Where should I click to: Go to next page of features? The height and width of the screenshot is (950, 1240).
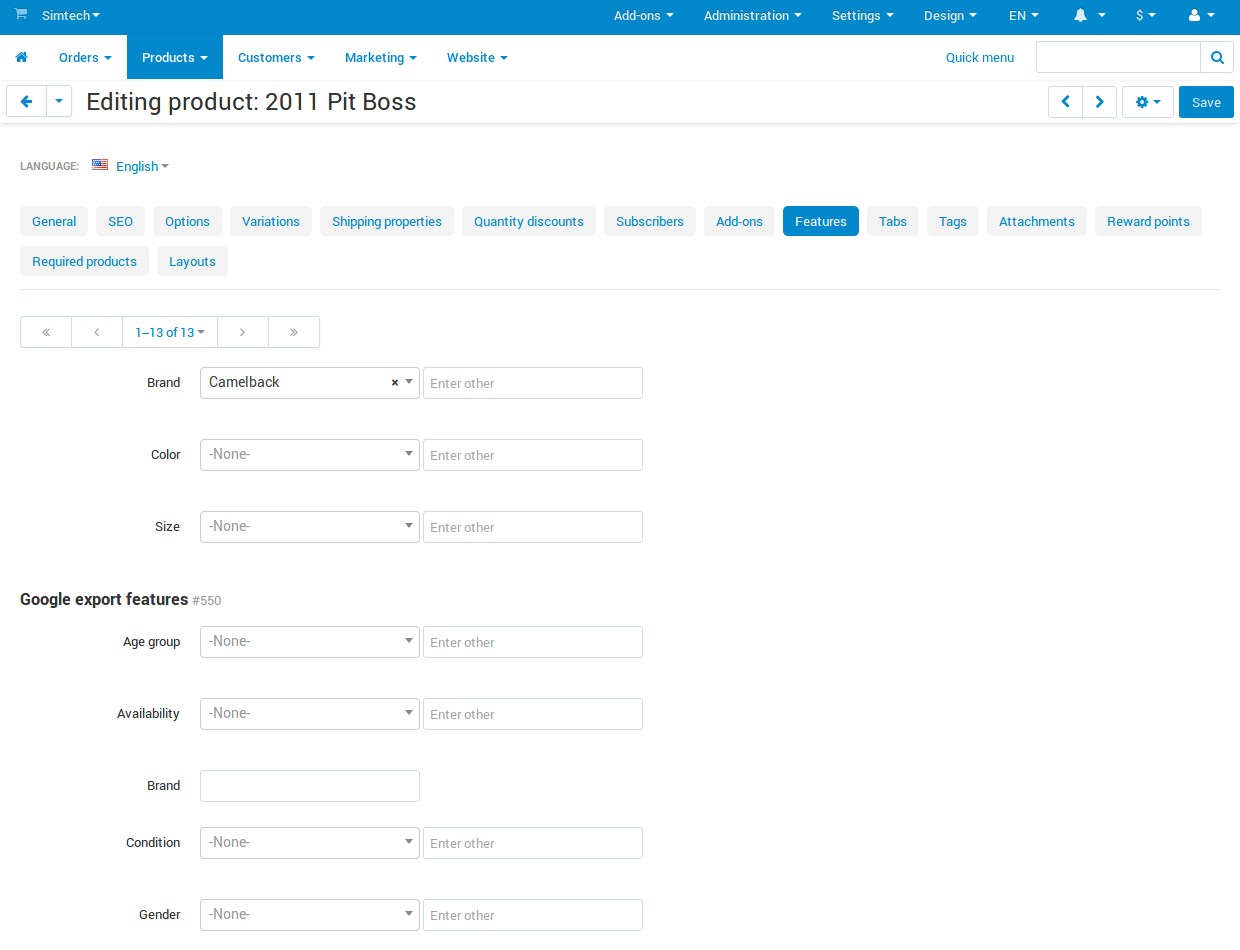(x=243, y=332)
